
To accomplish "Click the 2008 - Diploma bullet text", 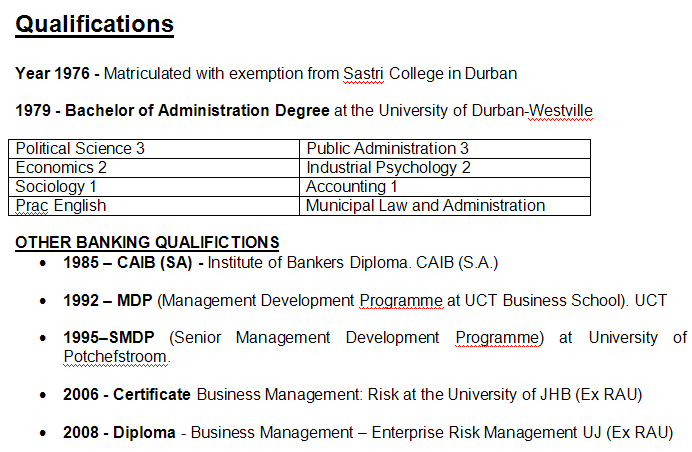I will click(119, 433).
